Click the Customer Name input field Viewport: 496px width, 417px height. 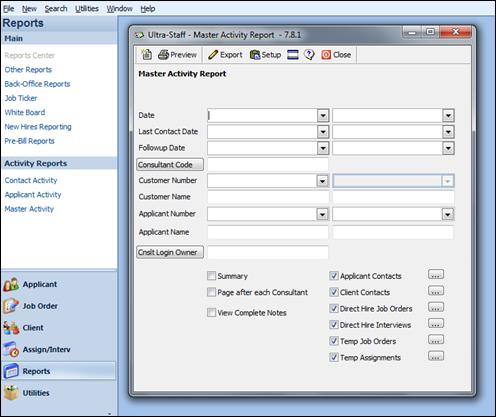click(x=268, y=197)
